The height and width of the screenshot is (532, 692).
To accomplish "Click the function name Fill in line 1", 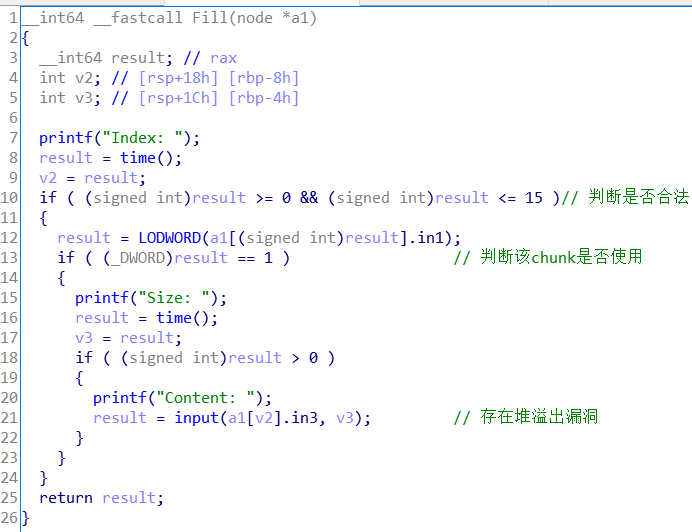I will pos(210,18).
